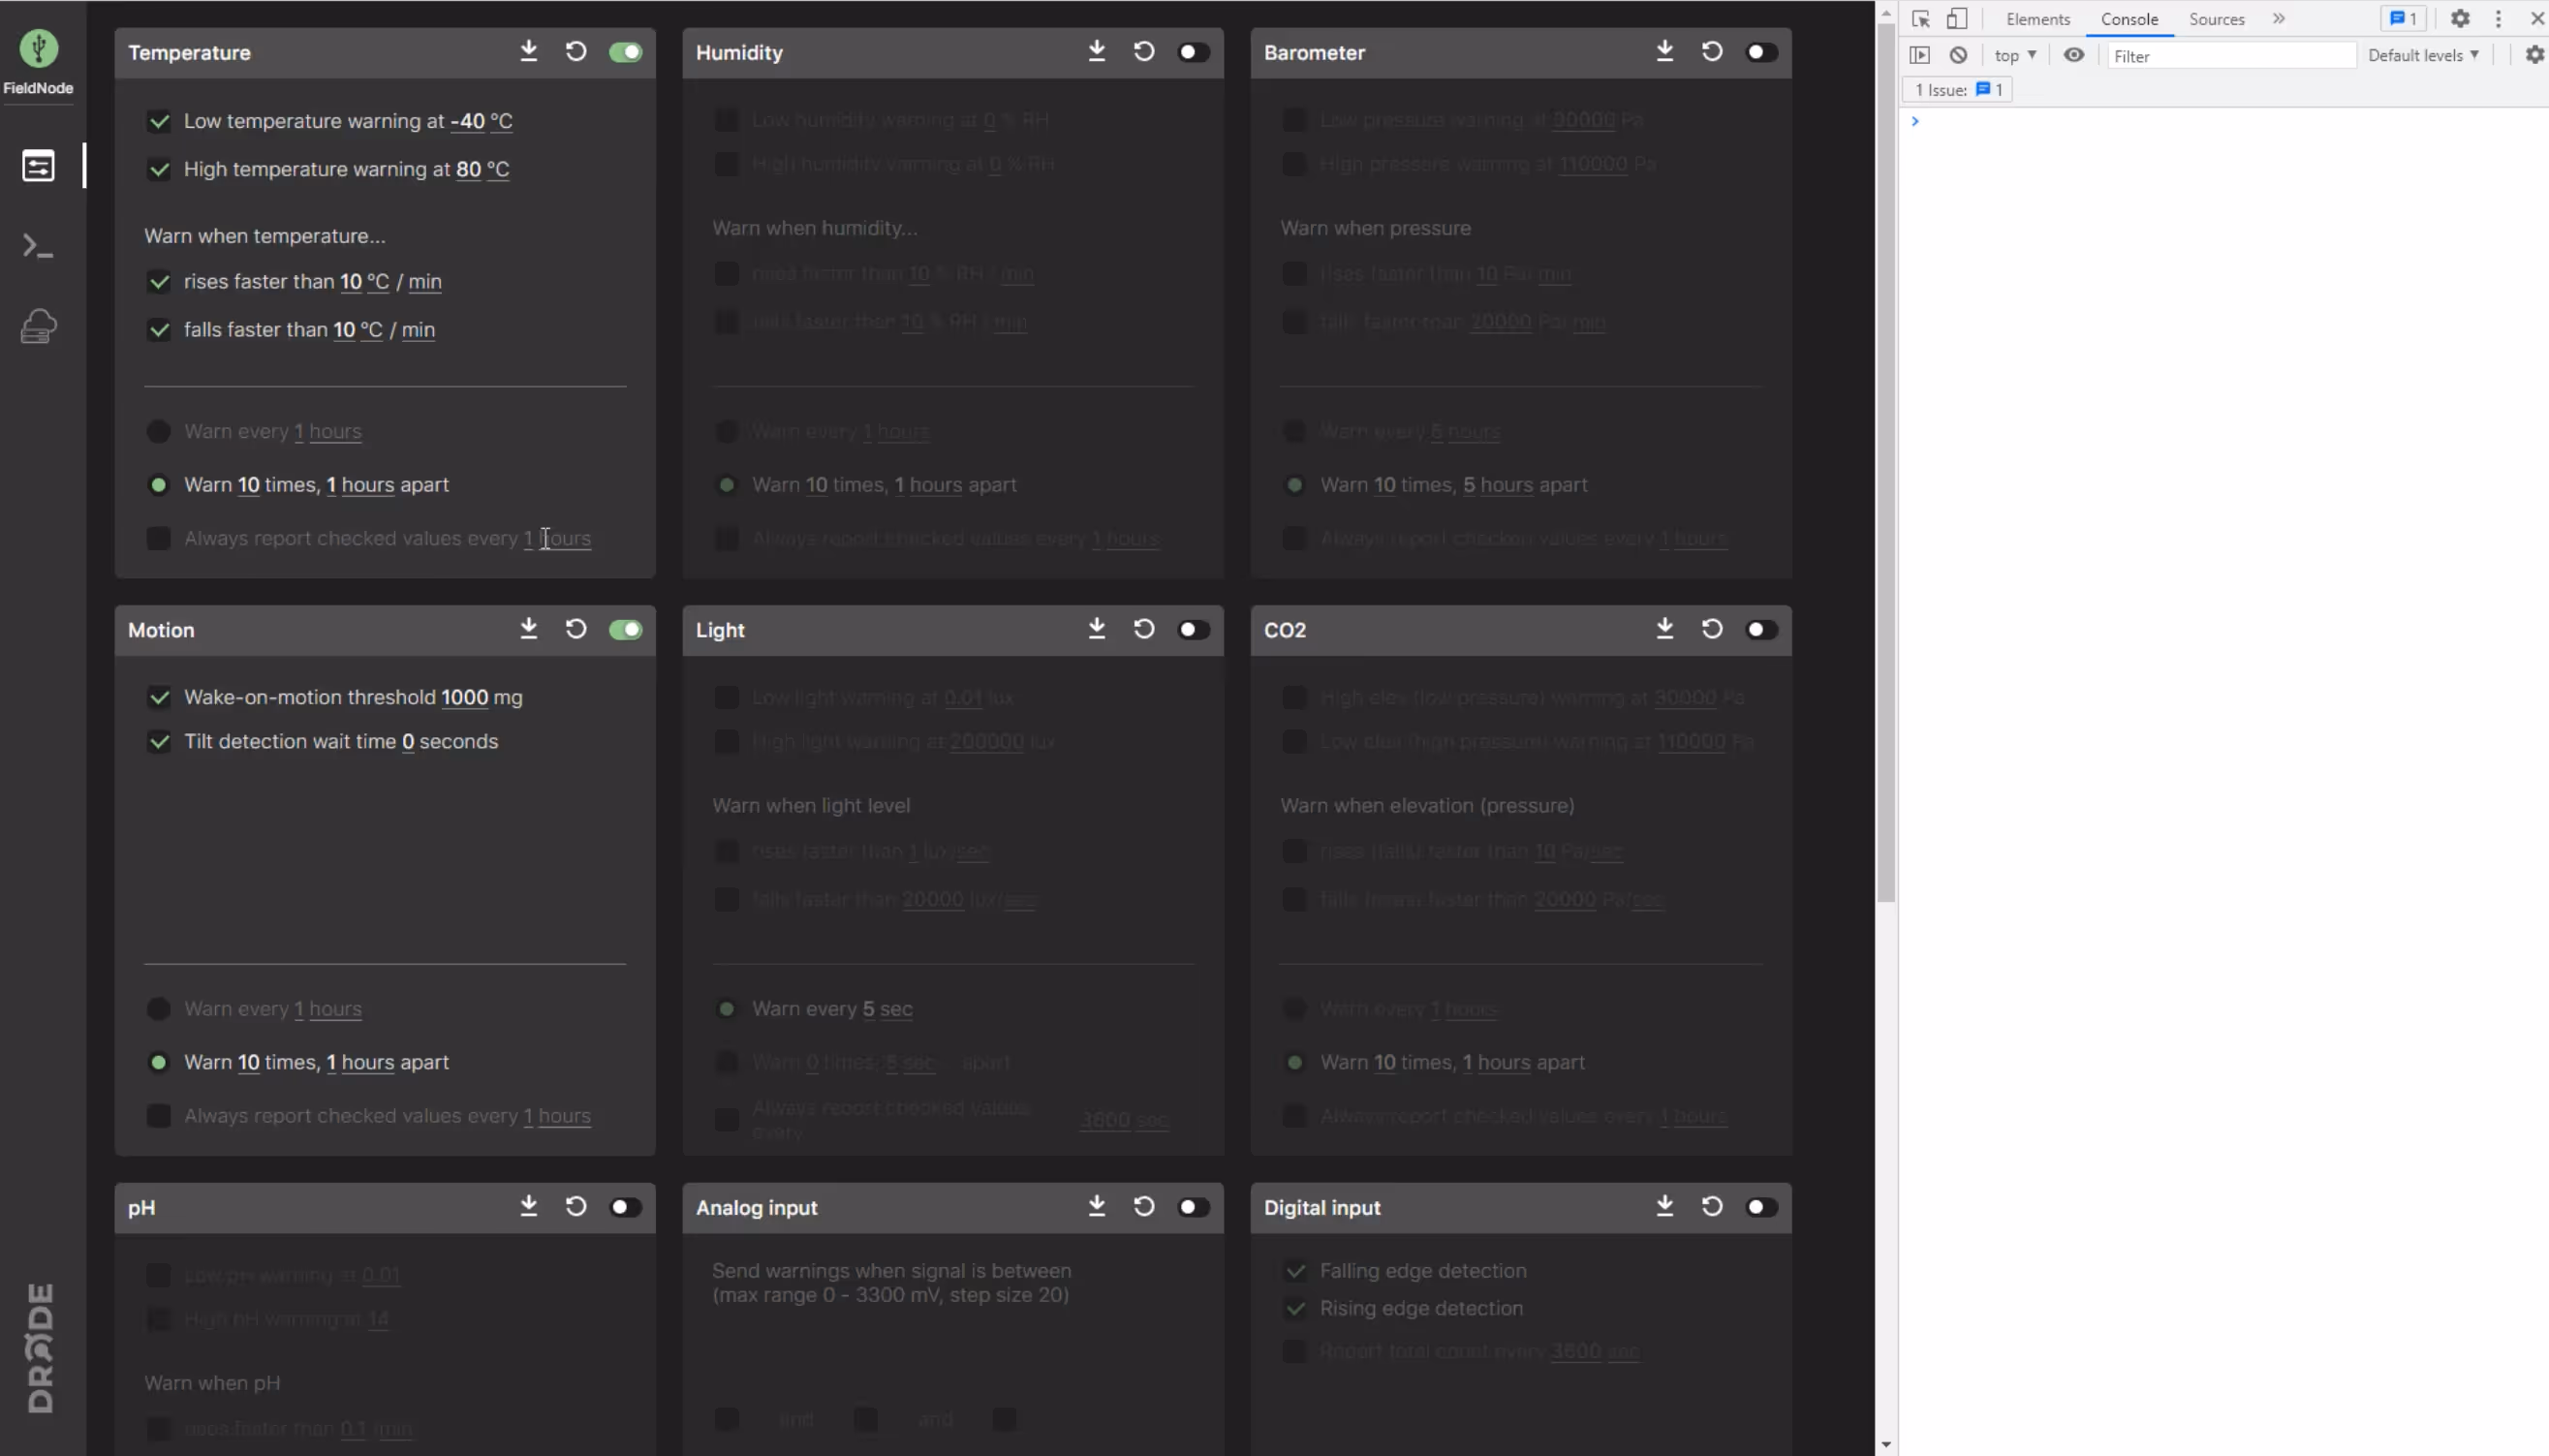Open the 1 Issue link

point(1958,90)
